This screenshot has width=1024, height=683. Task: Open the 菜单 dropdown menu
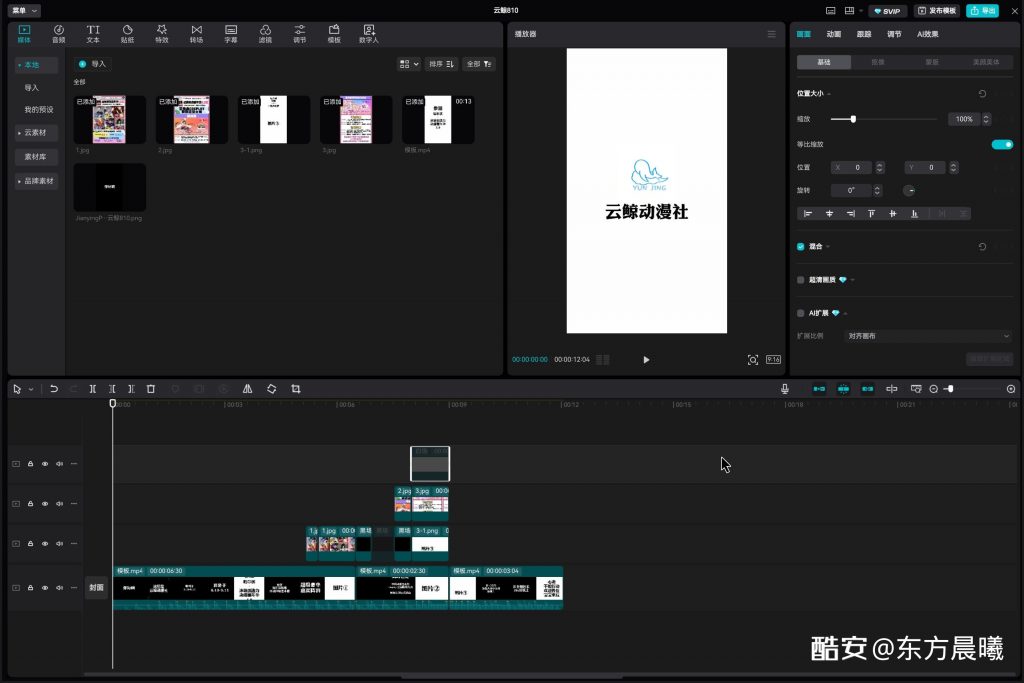coord(25,10)
